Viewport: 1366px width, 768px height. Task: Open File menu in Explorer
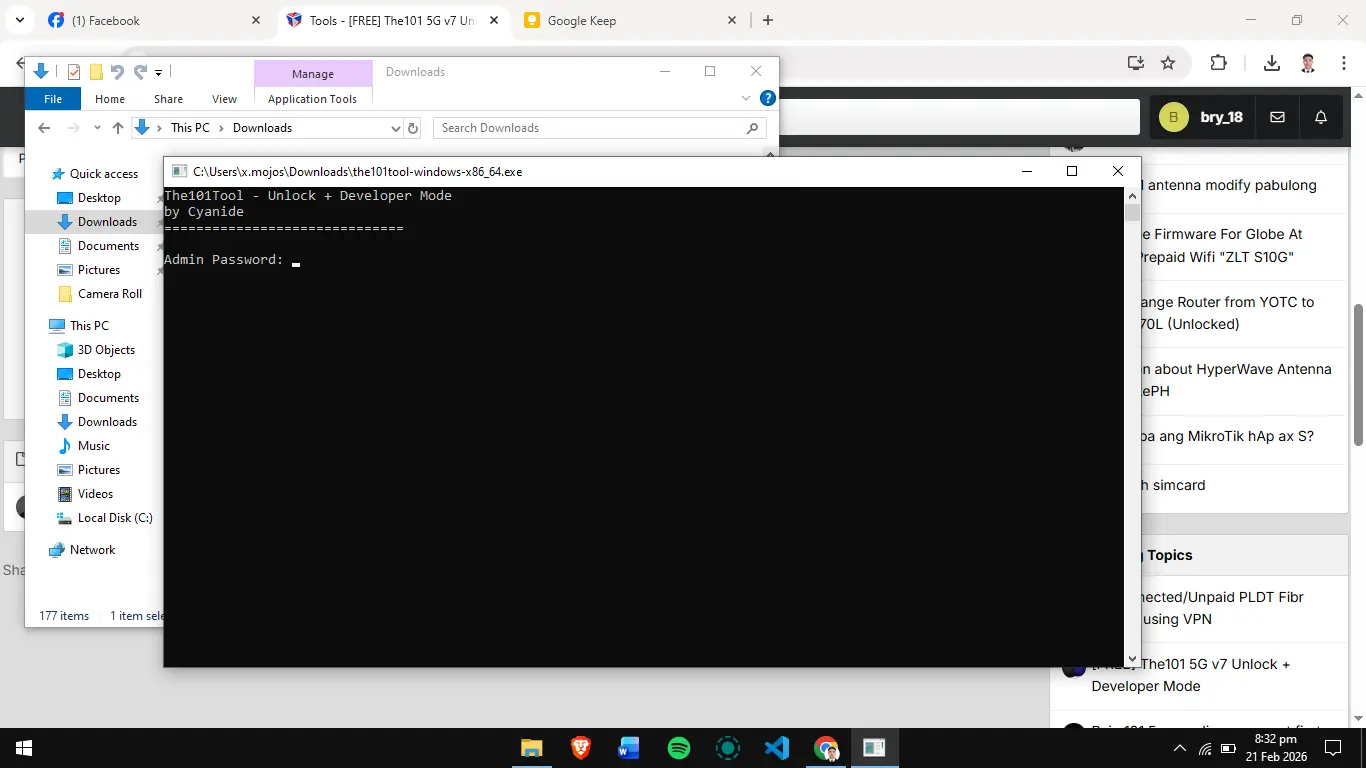click(53, 99)
